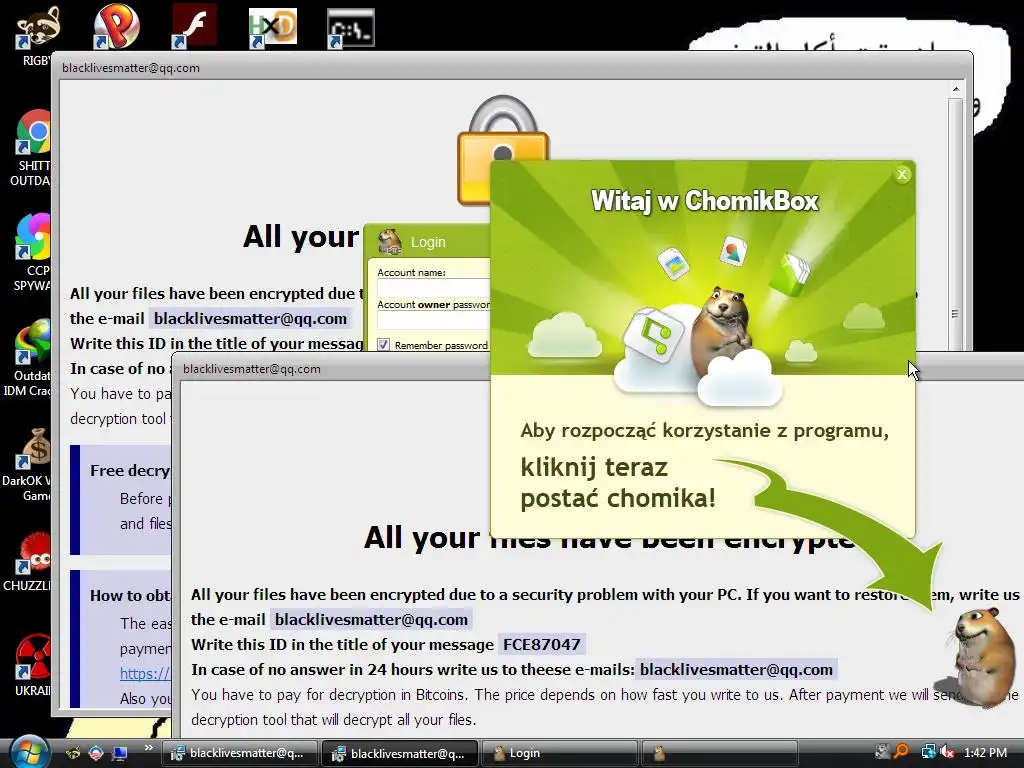
Task: Click 'kliknij teraz postać chomika!' text
Action: click(618, 483)
